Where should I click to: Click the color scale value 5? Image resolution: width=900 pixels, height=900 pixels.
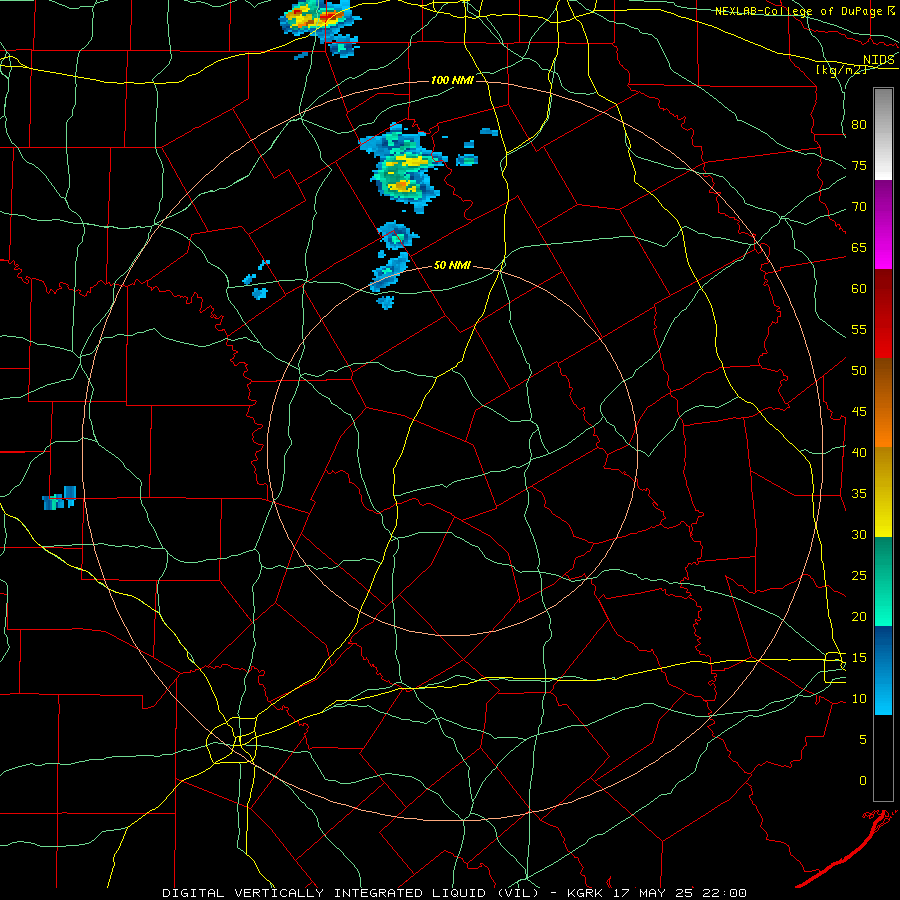tap(863, 739)
